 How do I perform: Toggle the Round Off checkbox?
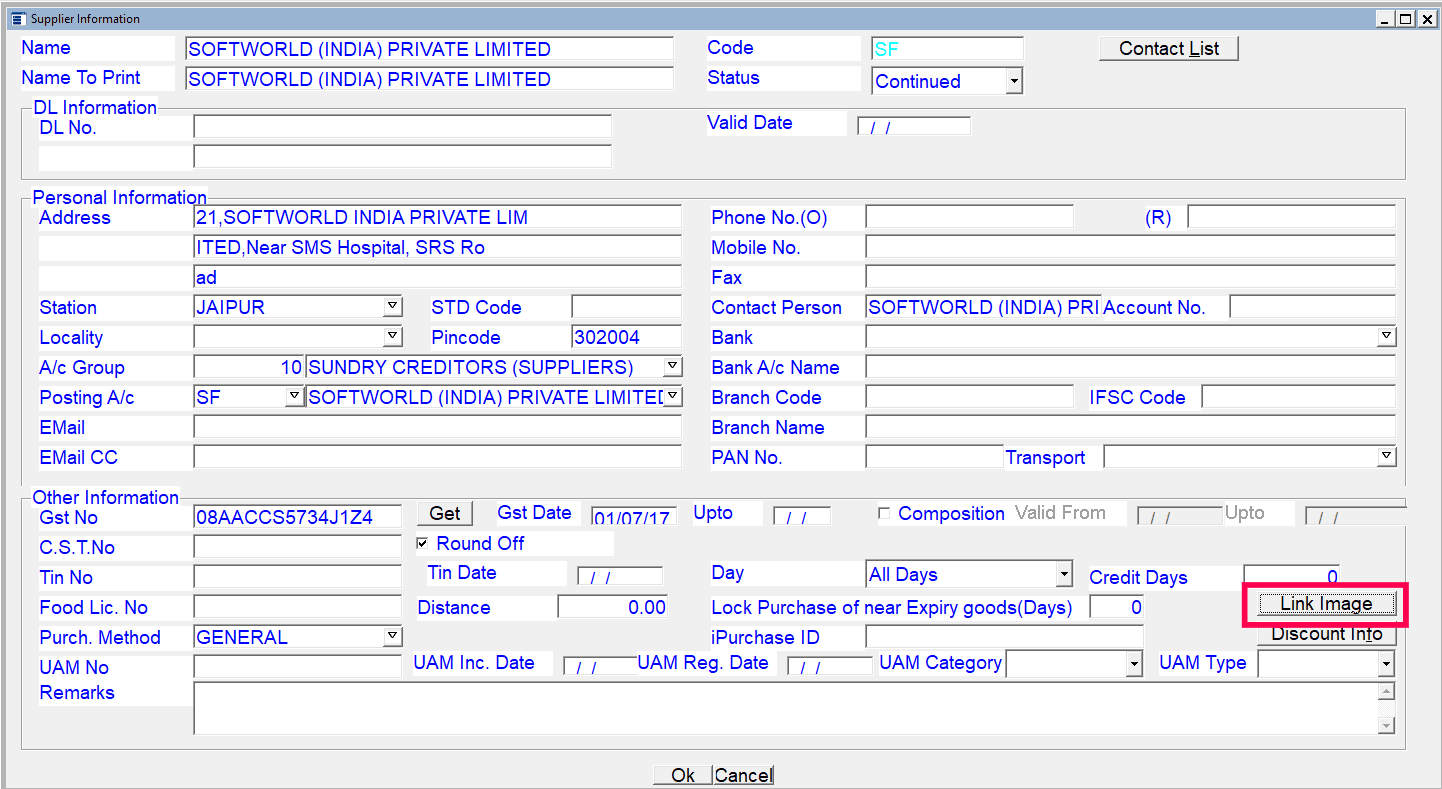point(423,544)
